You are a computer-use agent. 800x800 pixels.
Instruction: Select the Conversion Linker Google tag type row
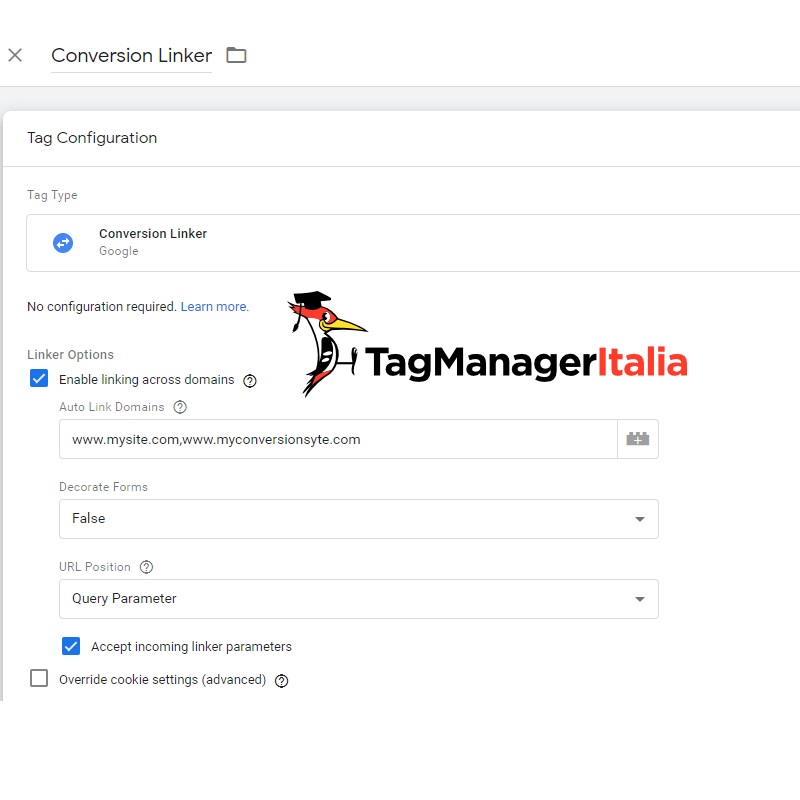413,243
